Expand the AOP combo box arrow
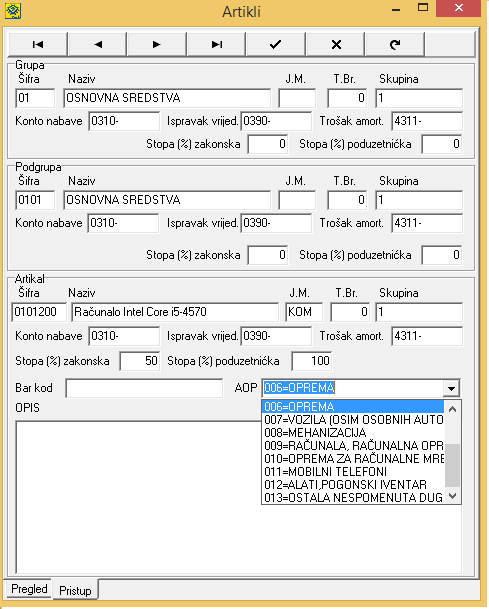This screenshot has height=609, width=489. tap(451, 388)
